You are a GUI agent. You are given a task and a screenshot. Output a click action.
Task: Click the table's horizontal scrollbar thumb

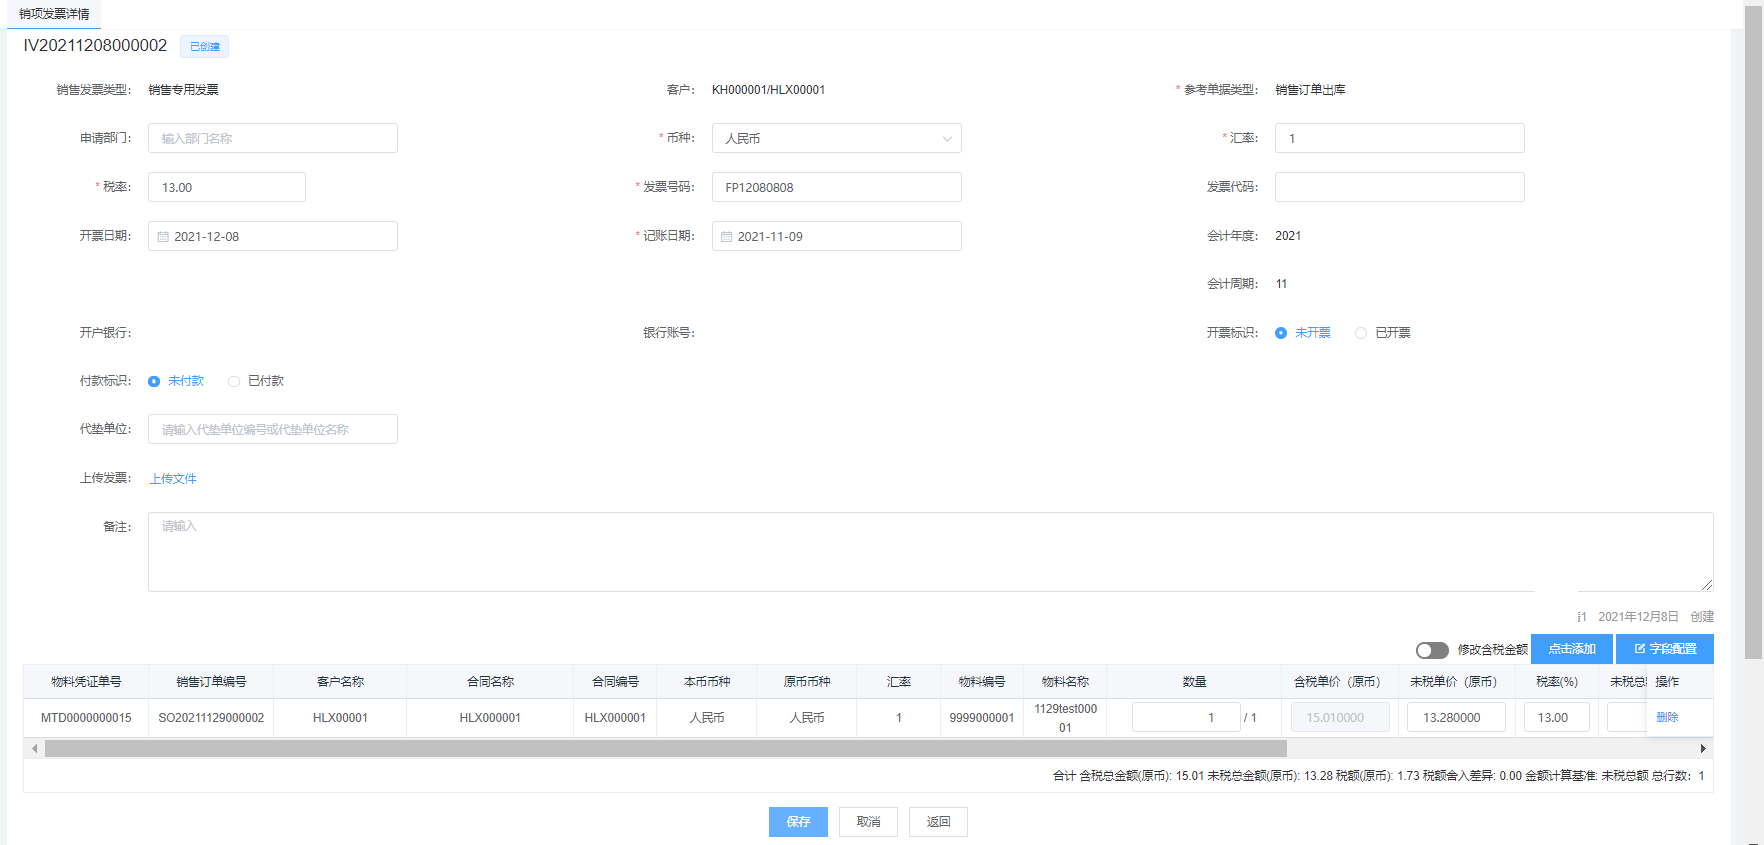pos(665,748)
